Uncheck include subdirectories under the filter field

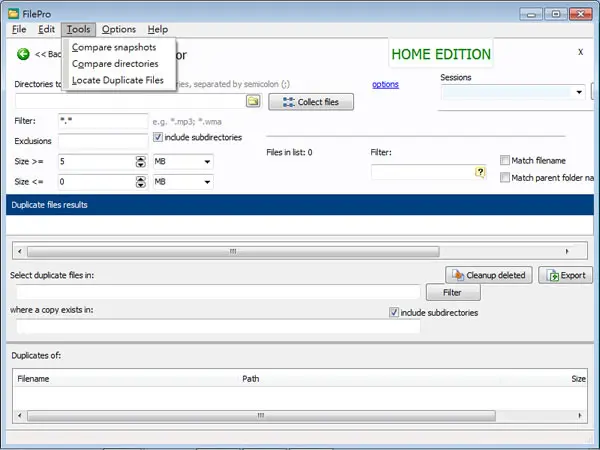tap(158, 137)
